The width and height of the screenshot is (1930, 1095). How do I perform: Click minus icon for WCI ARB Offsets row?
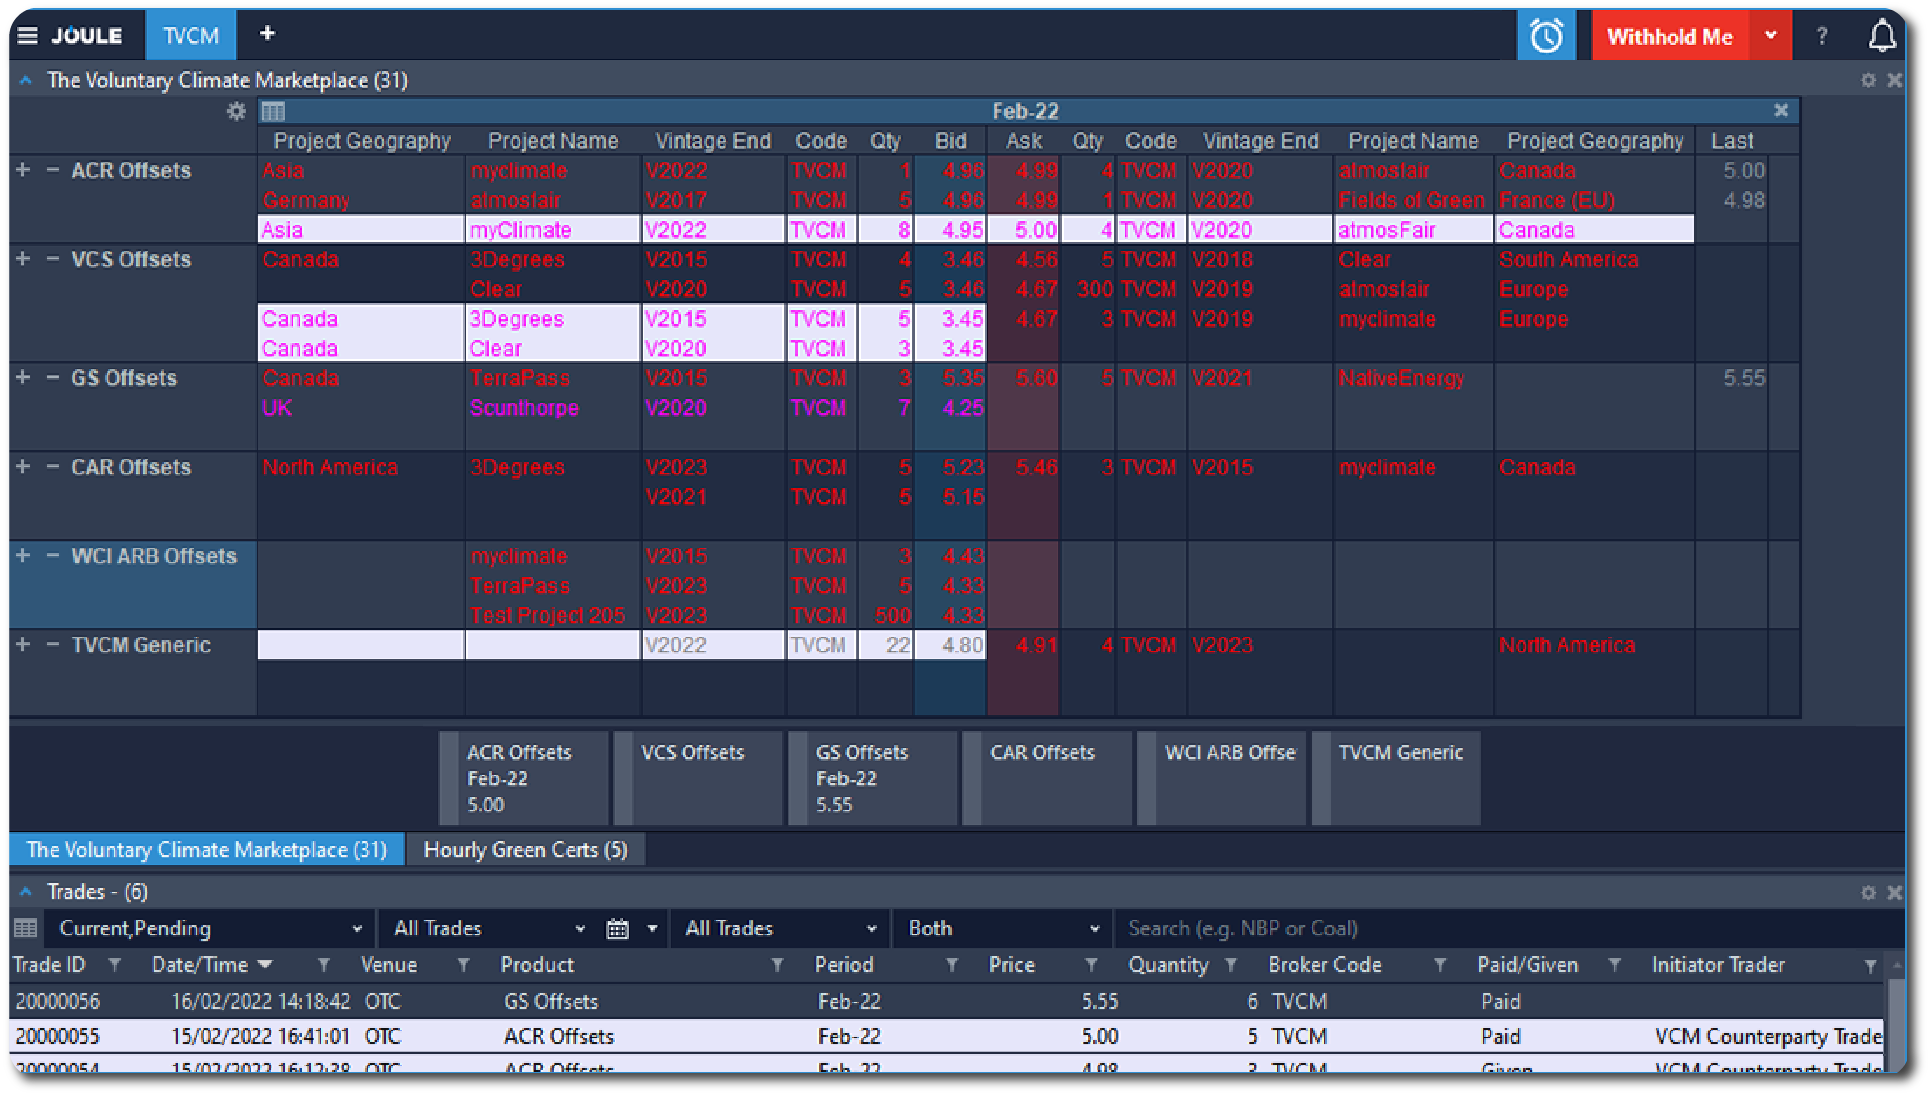coord(52,555)
